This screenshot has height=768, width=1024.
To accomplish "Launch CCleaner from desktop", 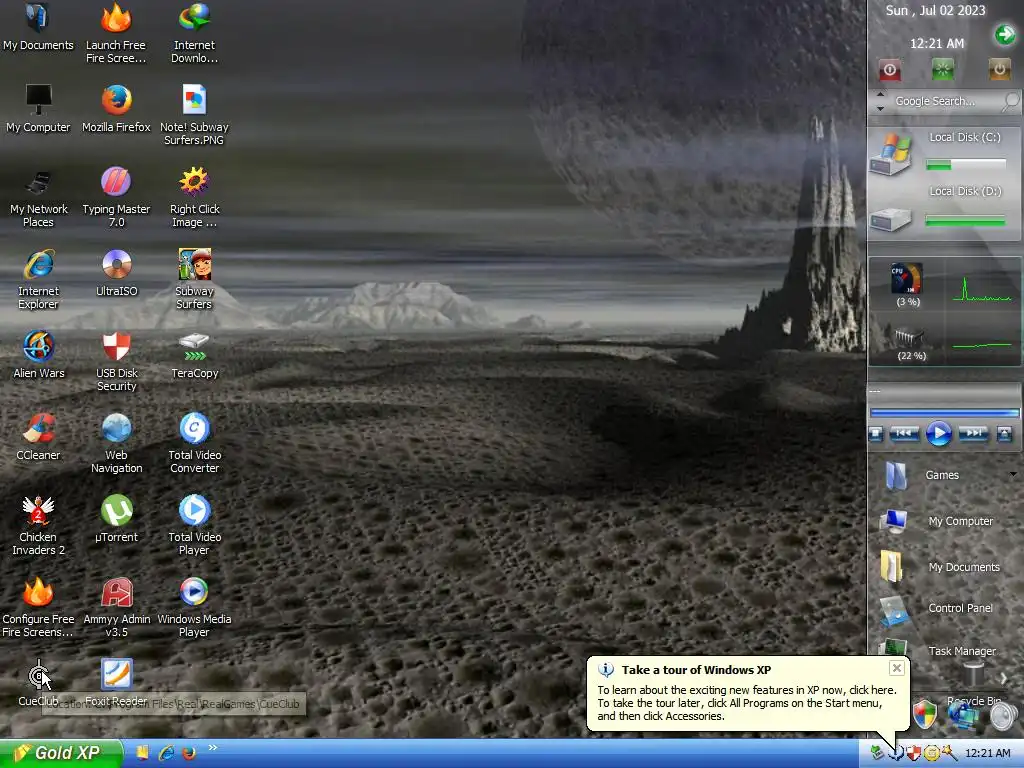I will coord(38,437).
